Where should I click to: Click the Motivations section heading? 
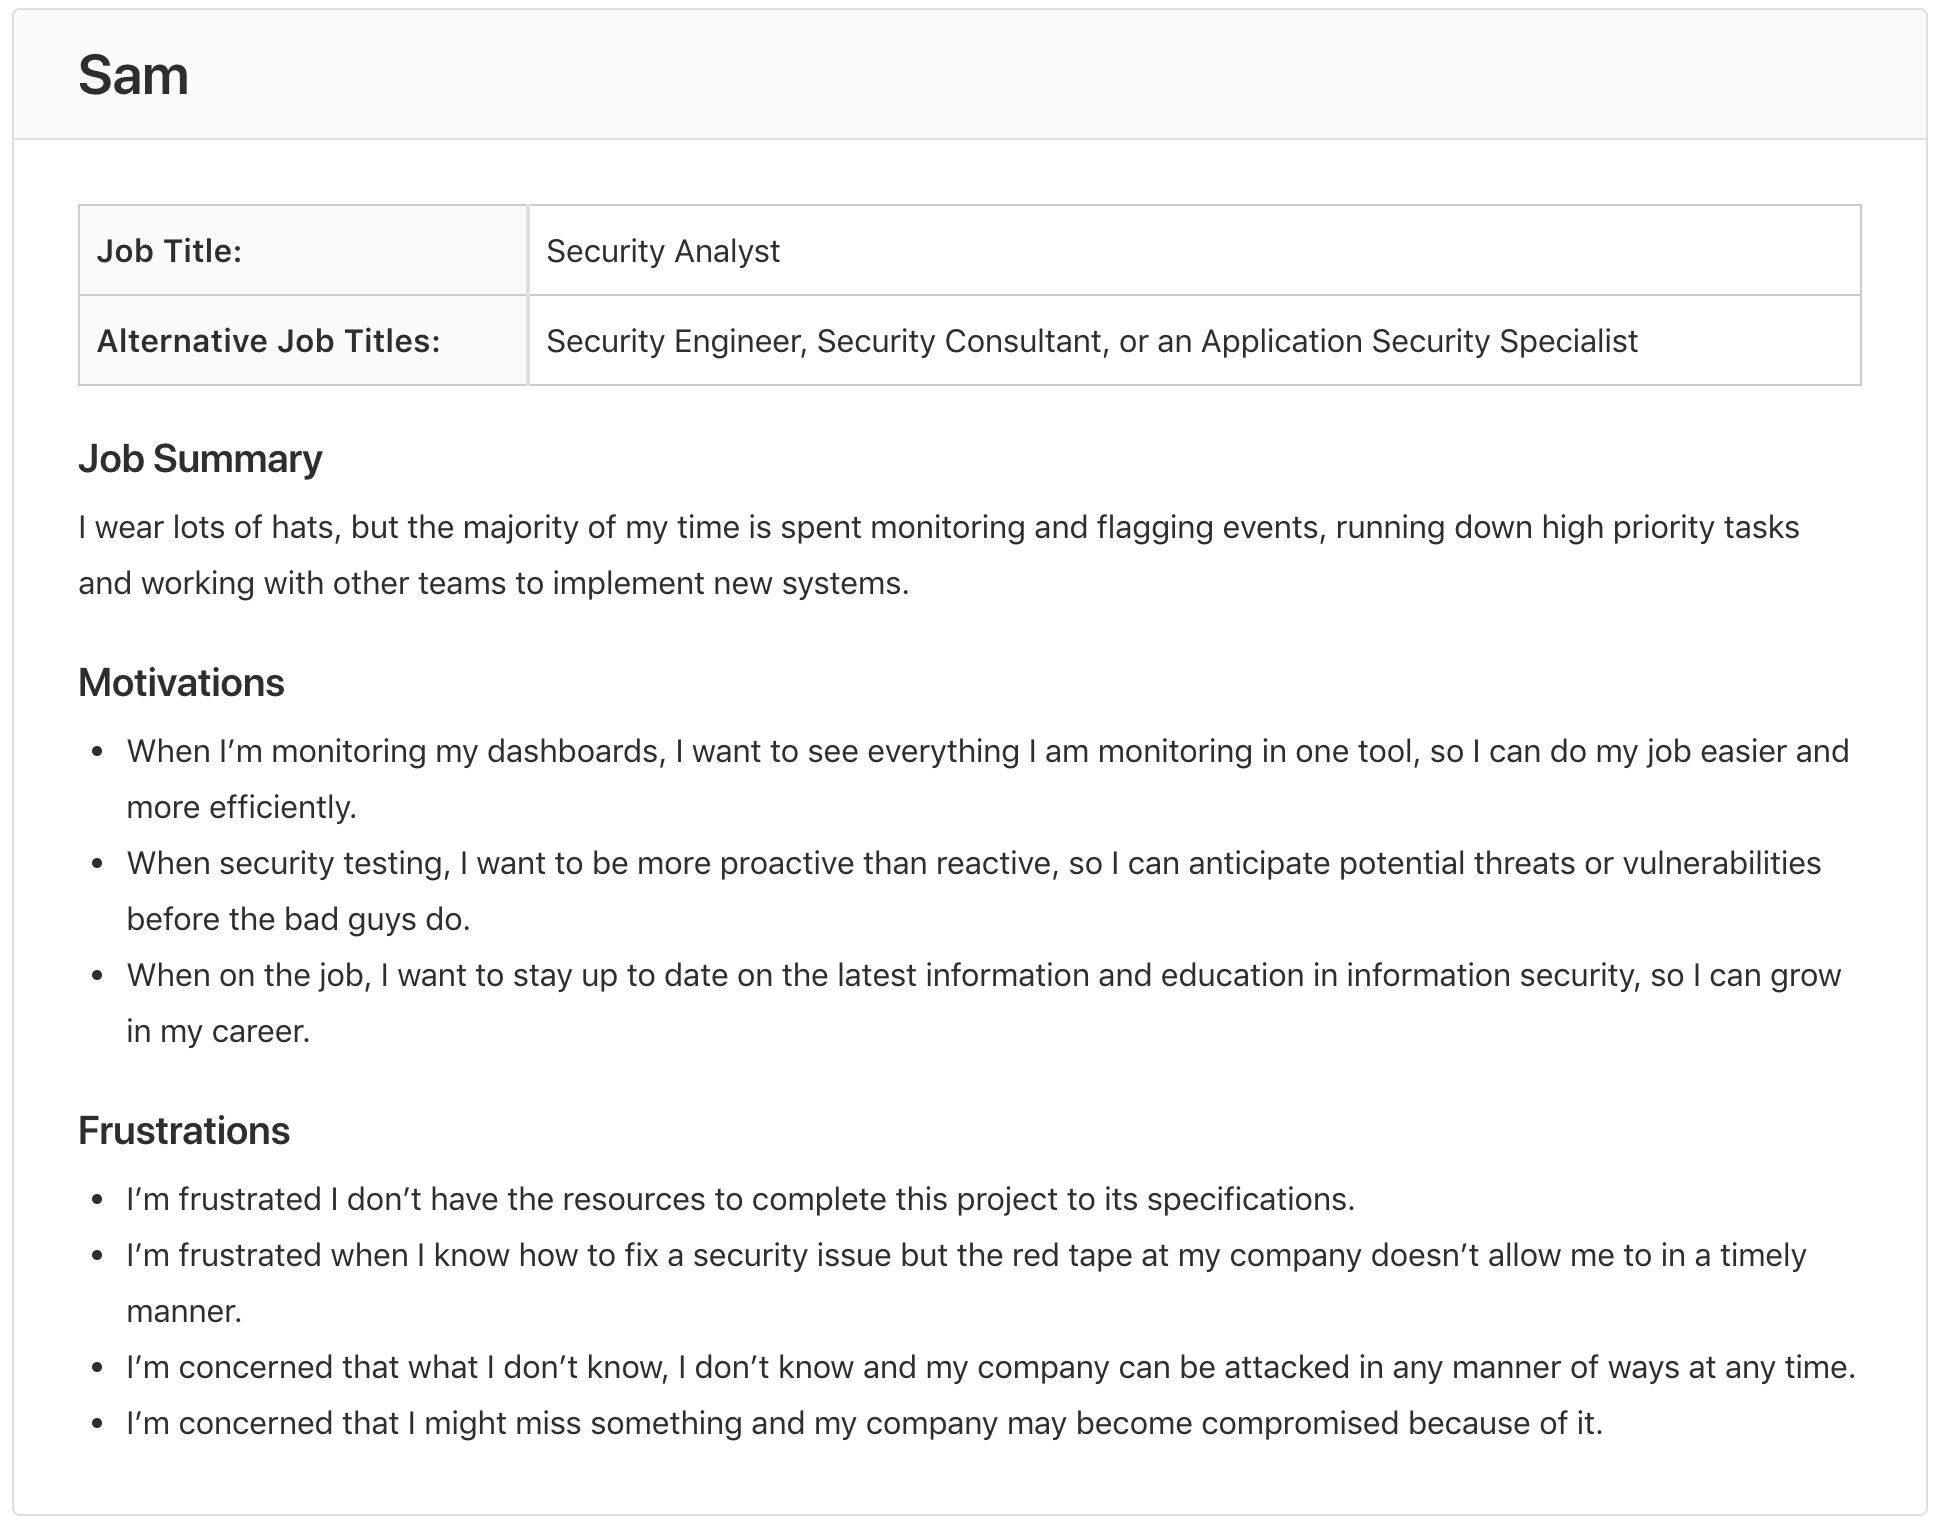coord(180,683)
